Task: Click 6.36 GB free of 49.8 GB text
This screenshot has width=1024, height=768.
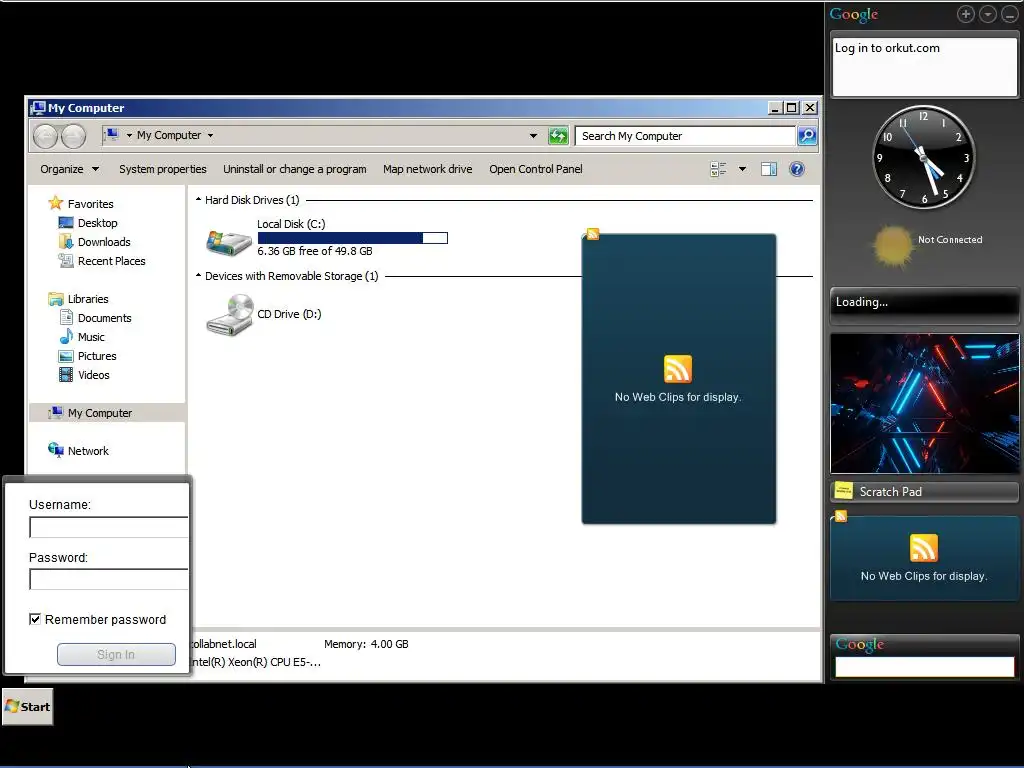Action: [x=315, y=251]
